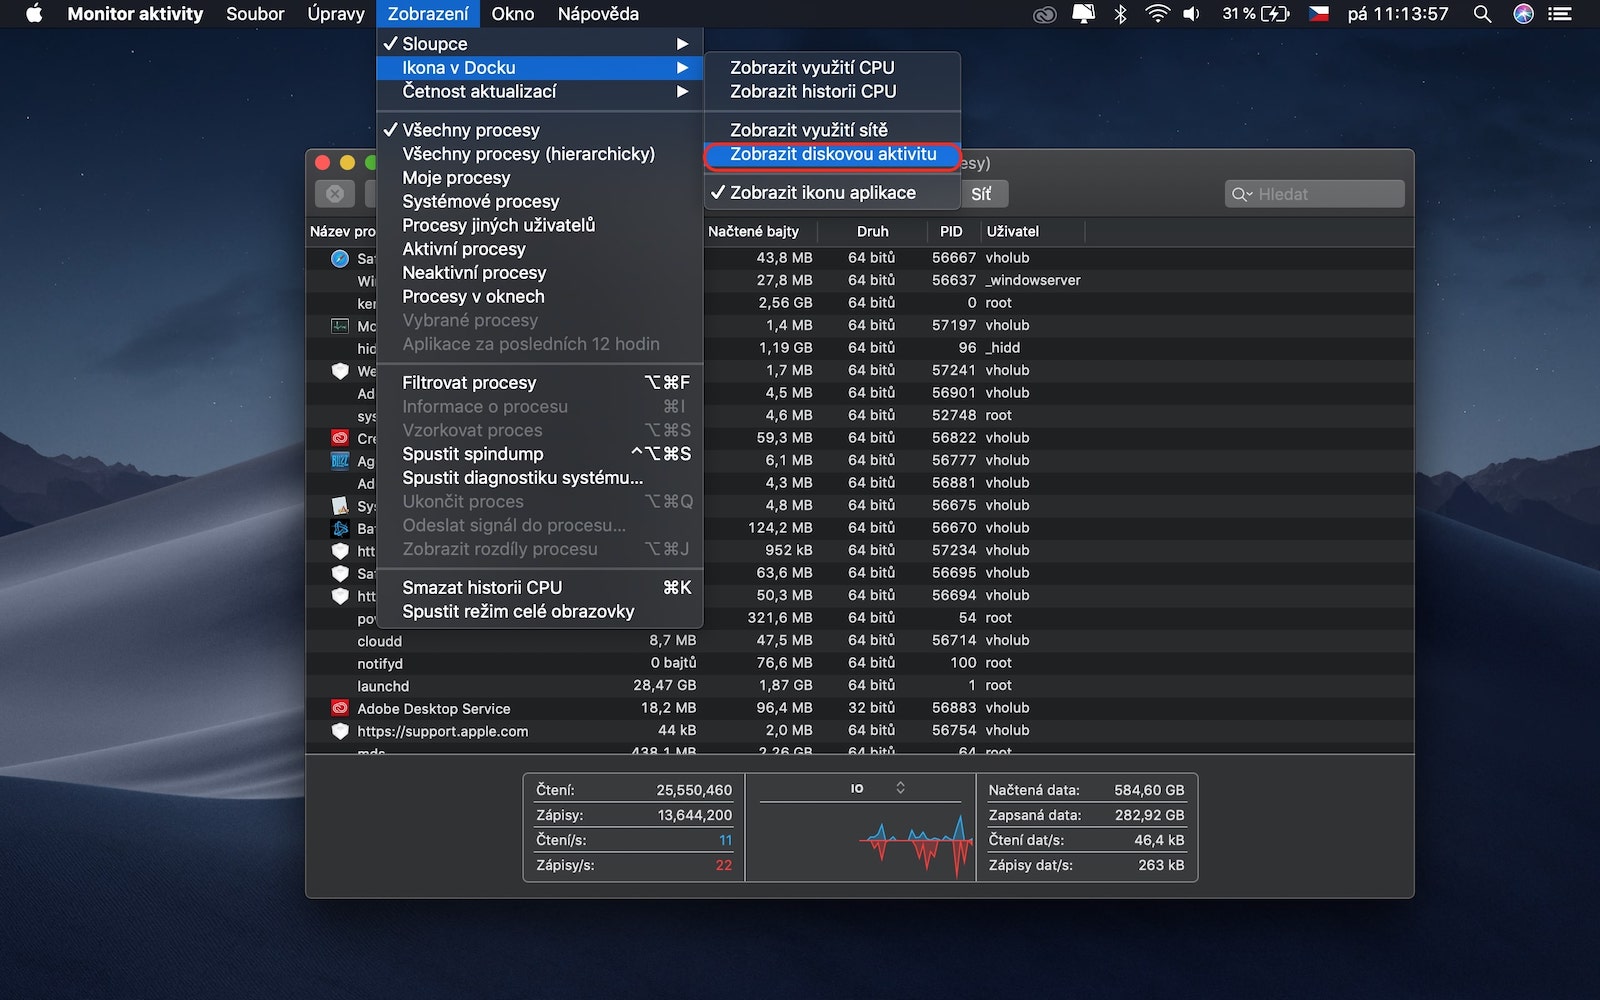Focus the Hledat search field
The width and height of the screenshot is (1600, 1000).
point(1314,194)
